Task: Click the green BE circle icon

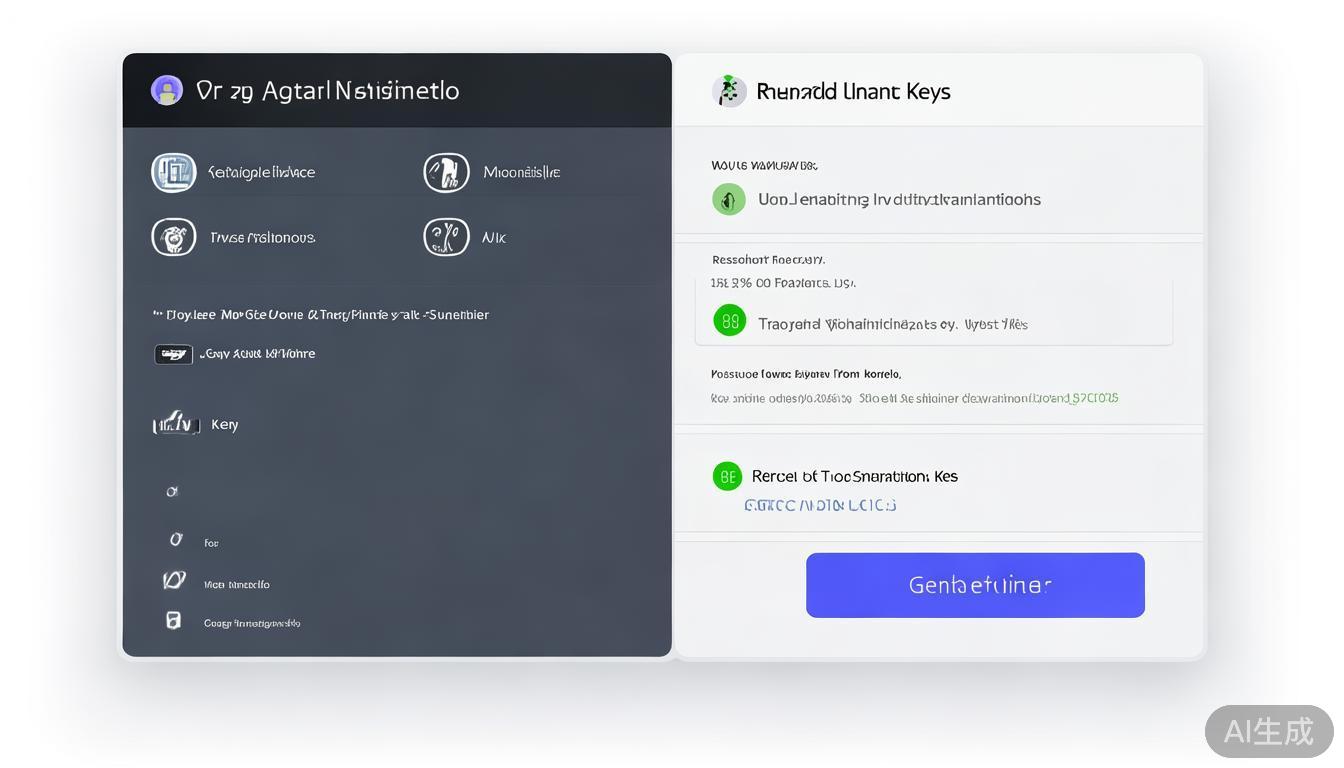Action: pyautogui.click(x=727, y=475)
